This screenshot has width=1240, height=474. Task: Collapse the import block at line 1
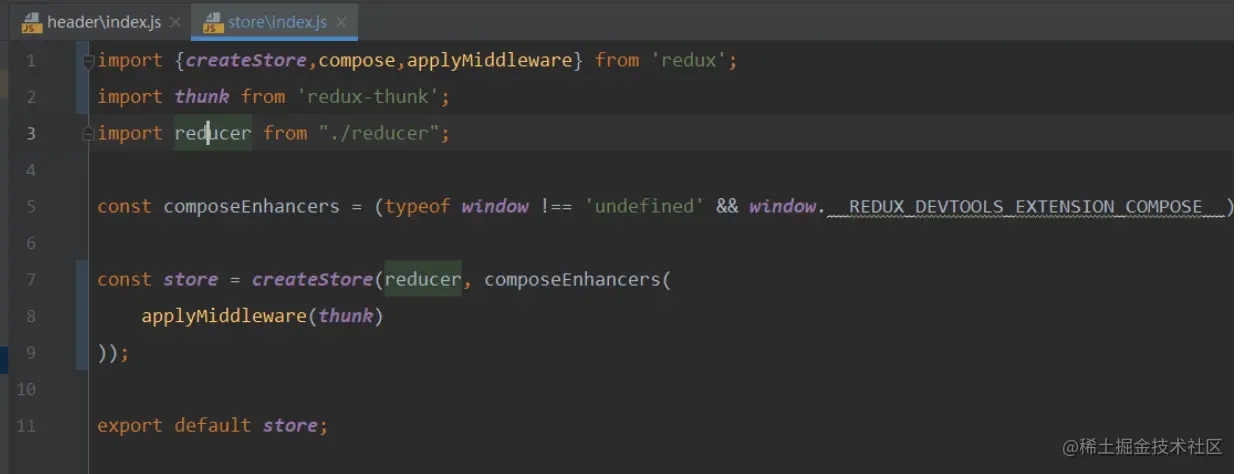[x=89, y=61]
